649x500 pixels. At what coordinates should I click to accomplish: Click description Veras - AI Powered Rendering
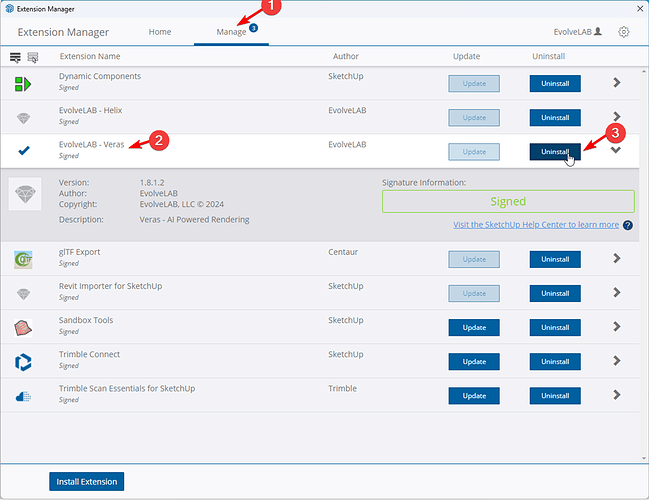194,220
